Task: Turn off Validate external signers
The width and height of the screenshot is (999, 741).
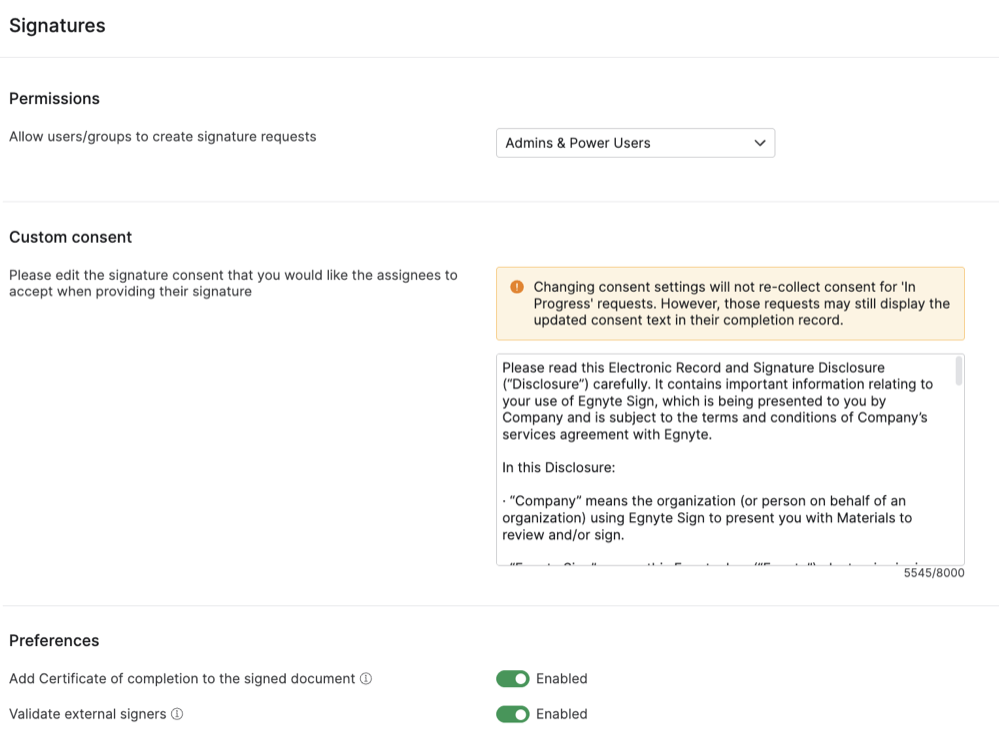Action: coord(512,714)
